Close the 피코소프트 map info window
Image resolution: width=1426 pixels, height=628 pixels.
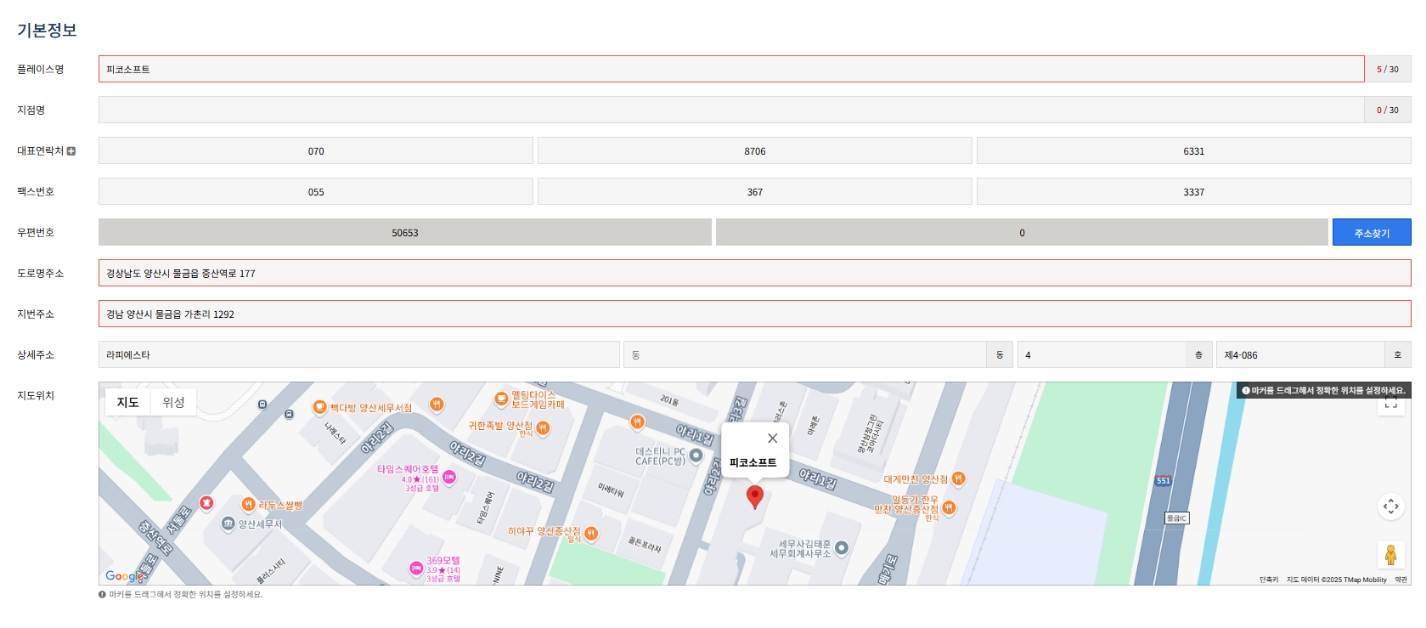coord(772,438)
